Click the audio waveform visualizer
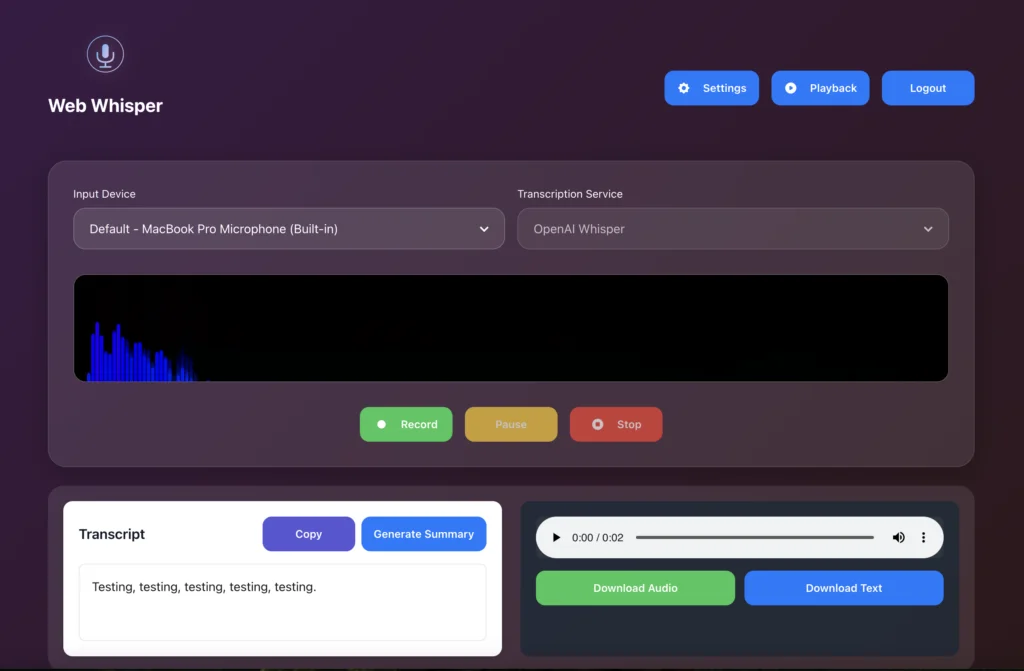1024x671 pixels. pos(510,328)
